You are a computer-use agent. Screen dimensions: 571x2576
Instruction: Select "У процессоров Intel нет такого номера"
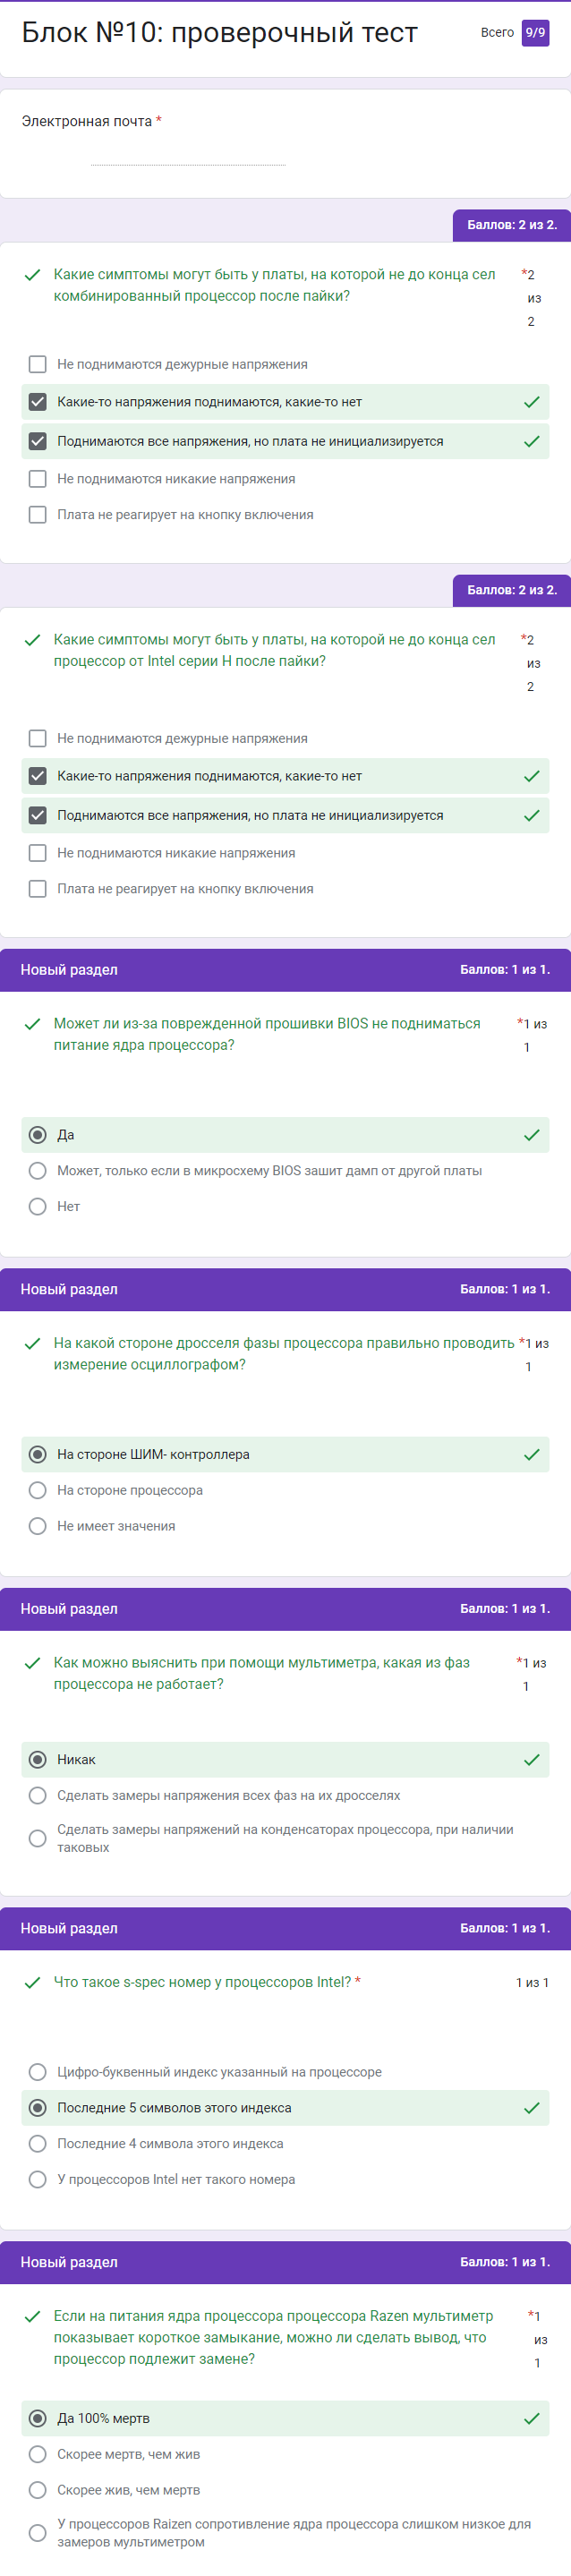[x=38, y=2180]
